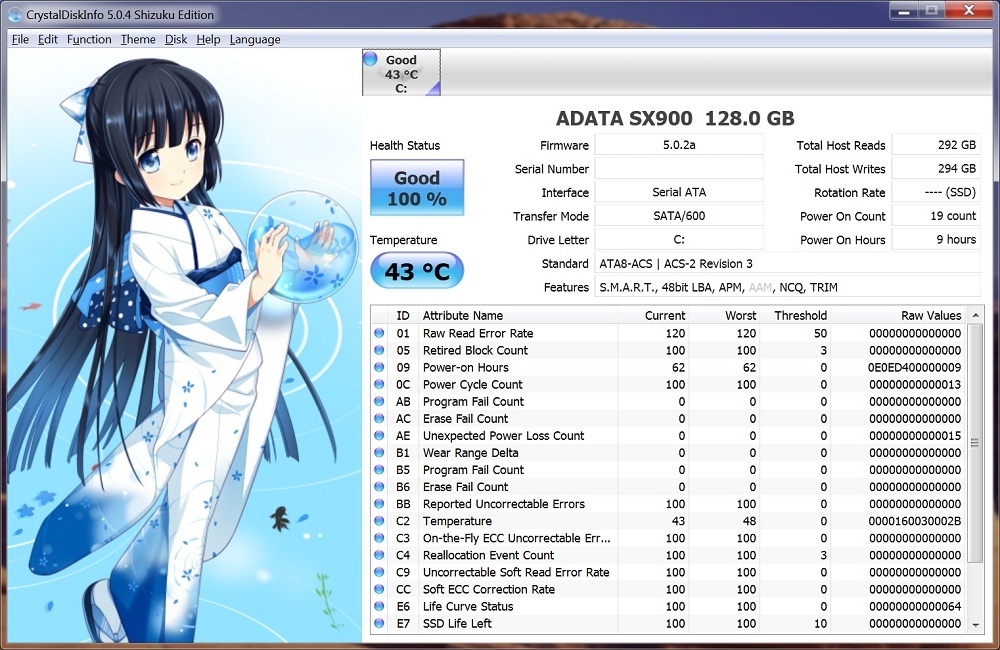Open the Disk menu
The width and height of the screenshot is (1000, 650).
coord(176,40)
